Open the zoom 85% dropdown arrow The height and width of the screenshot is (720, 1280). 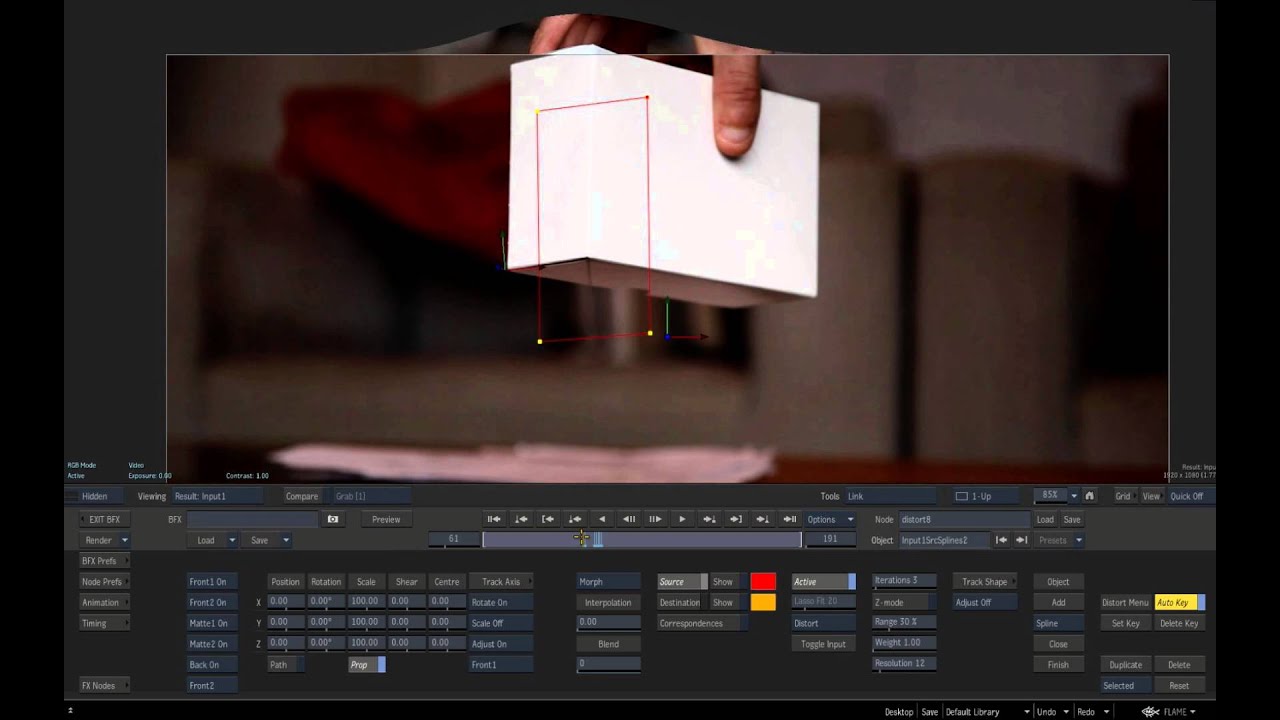pos(1074,496)
